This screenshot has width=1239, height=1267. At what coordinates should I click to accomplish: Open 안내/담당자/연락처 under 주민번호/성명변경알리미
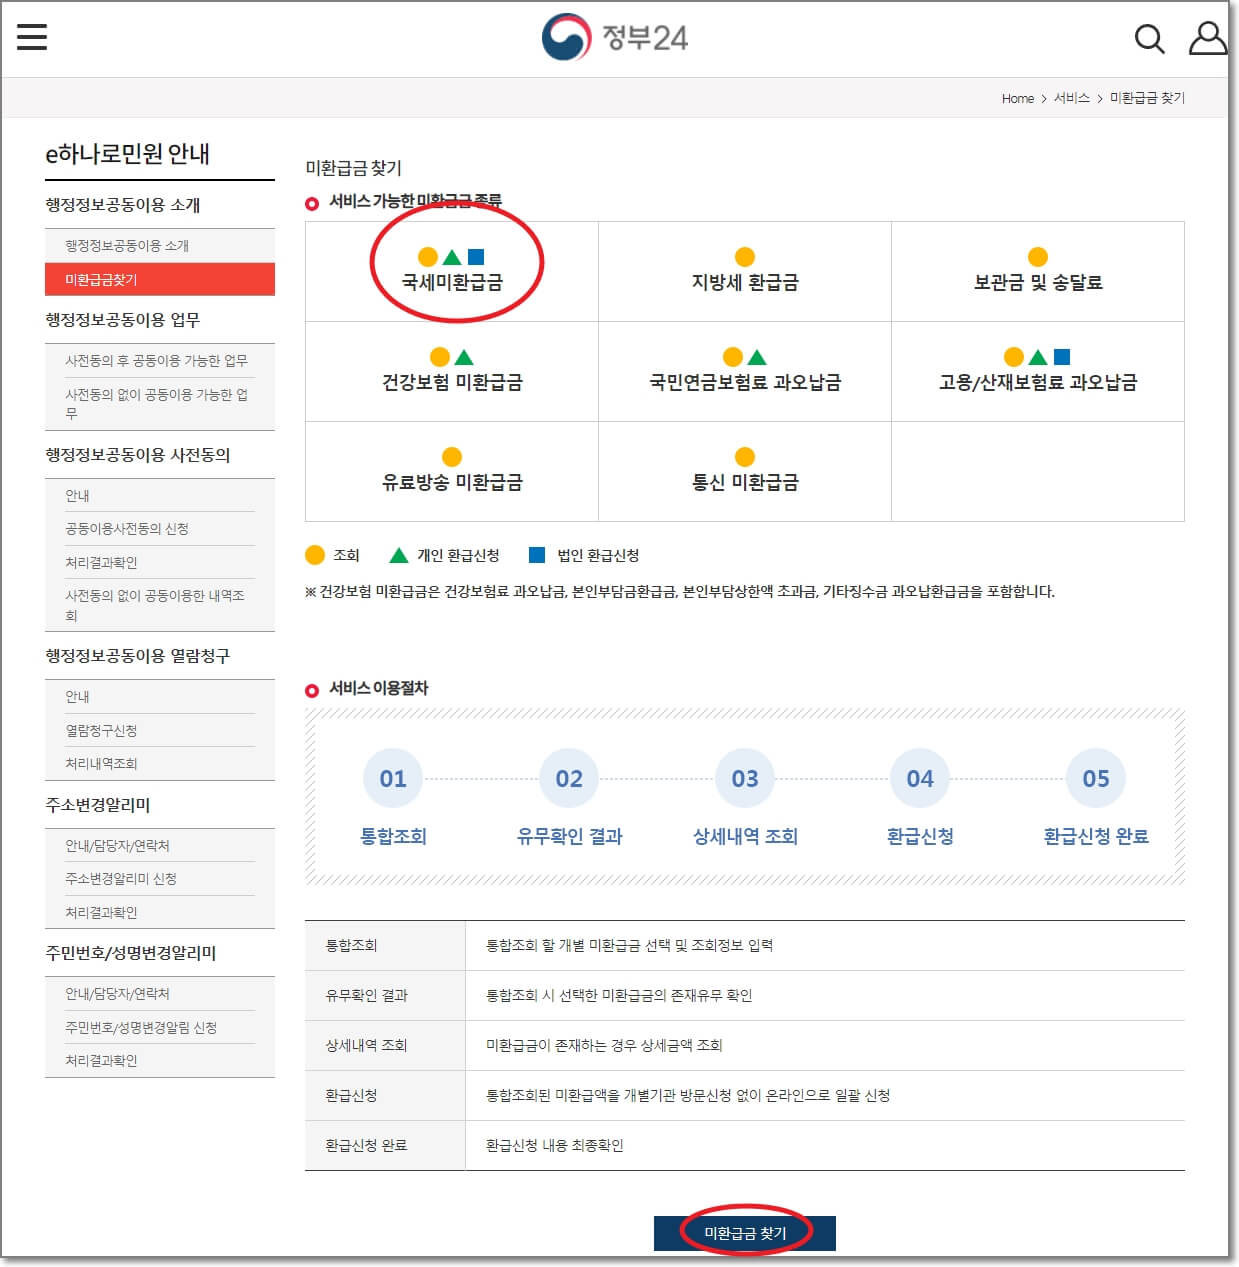[x=117, y=994]
